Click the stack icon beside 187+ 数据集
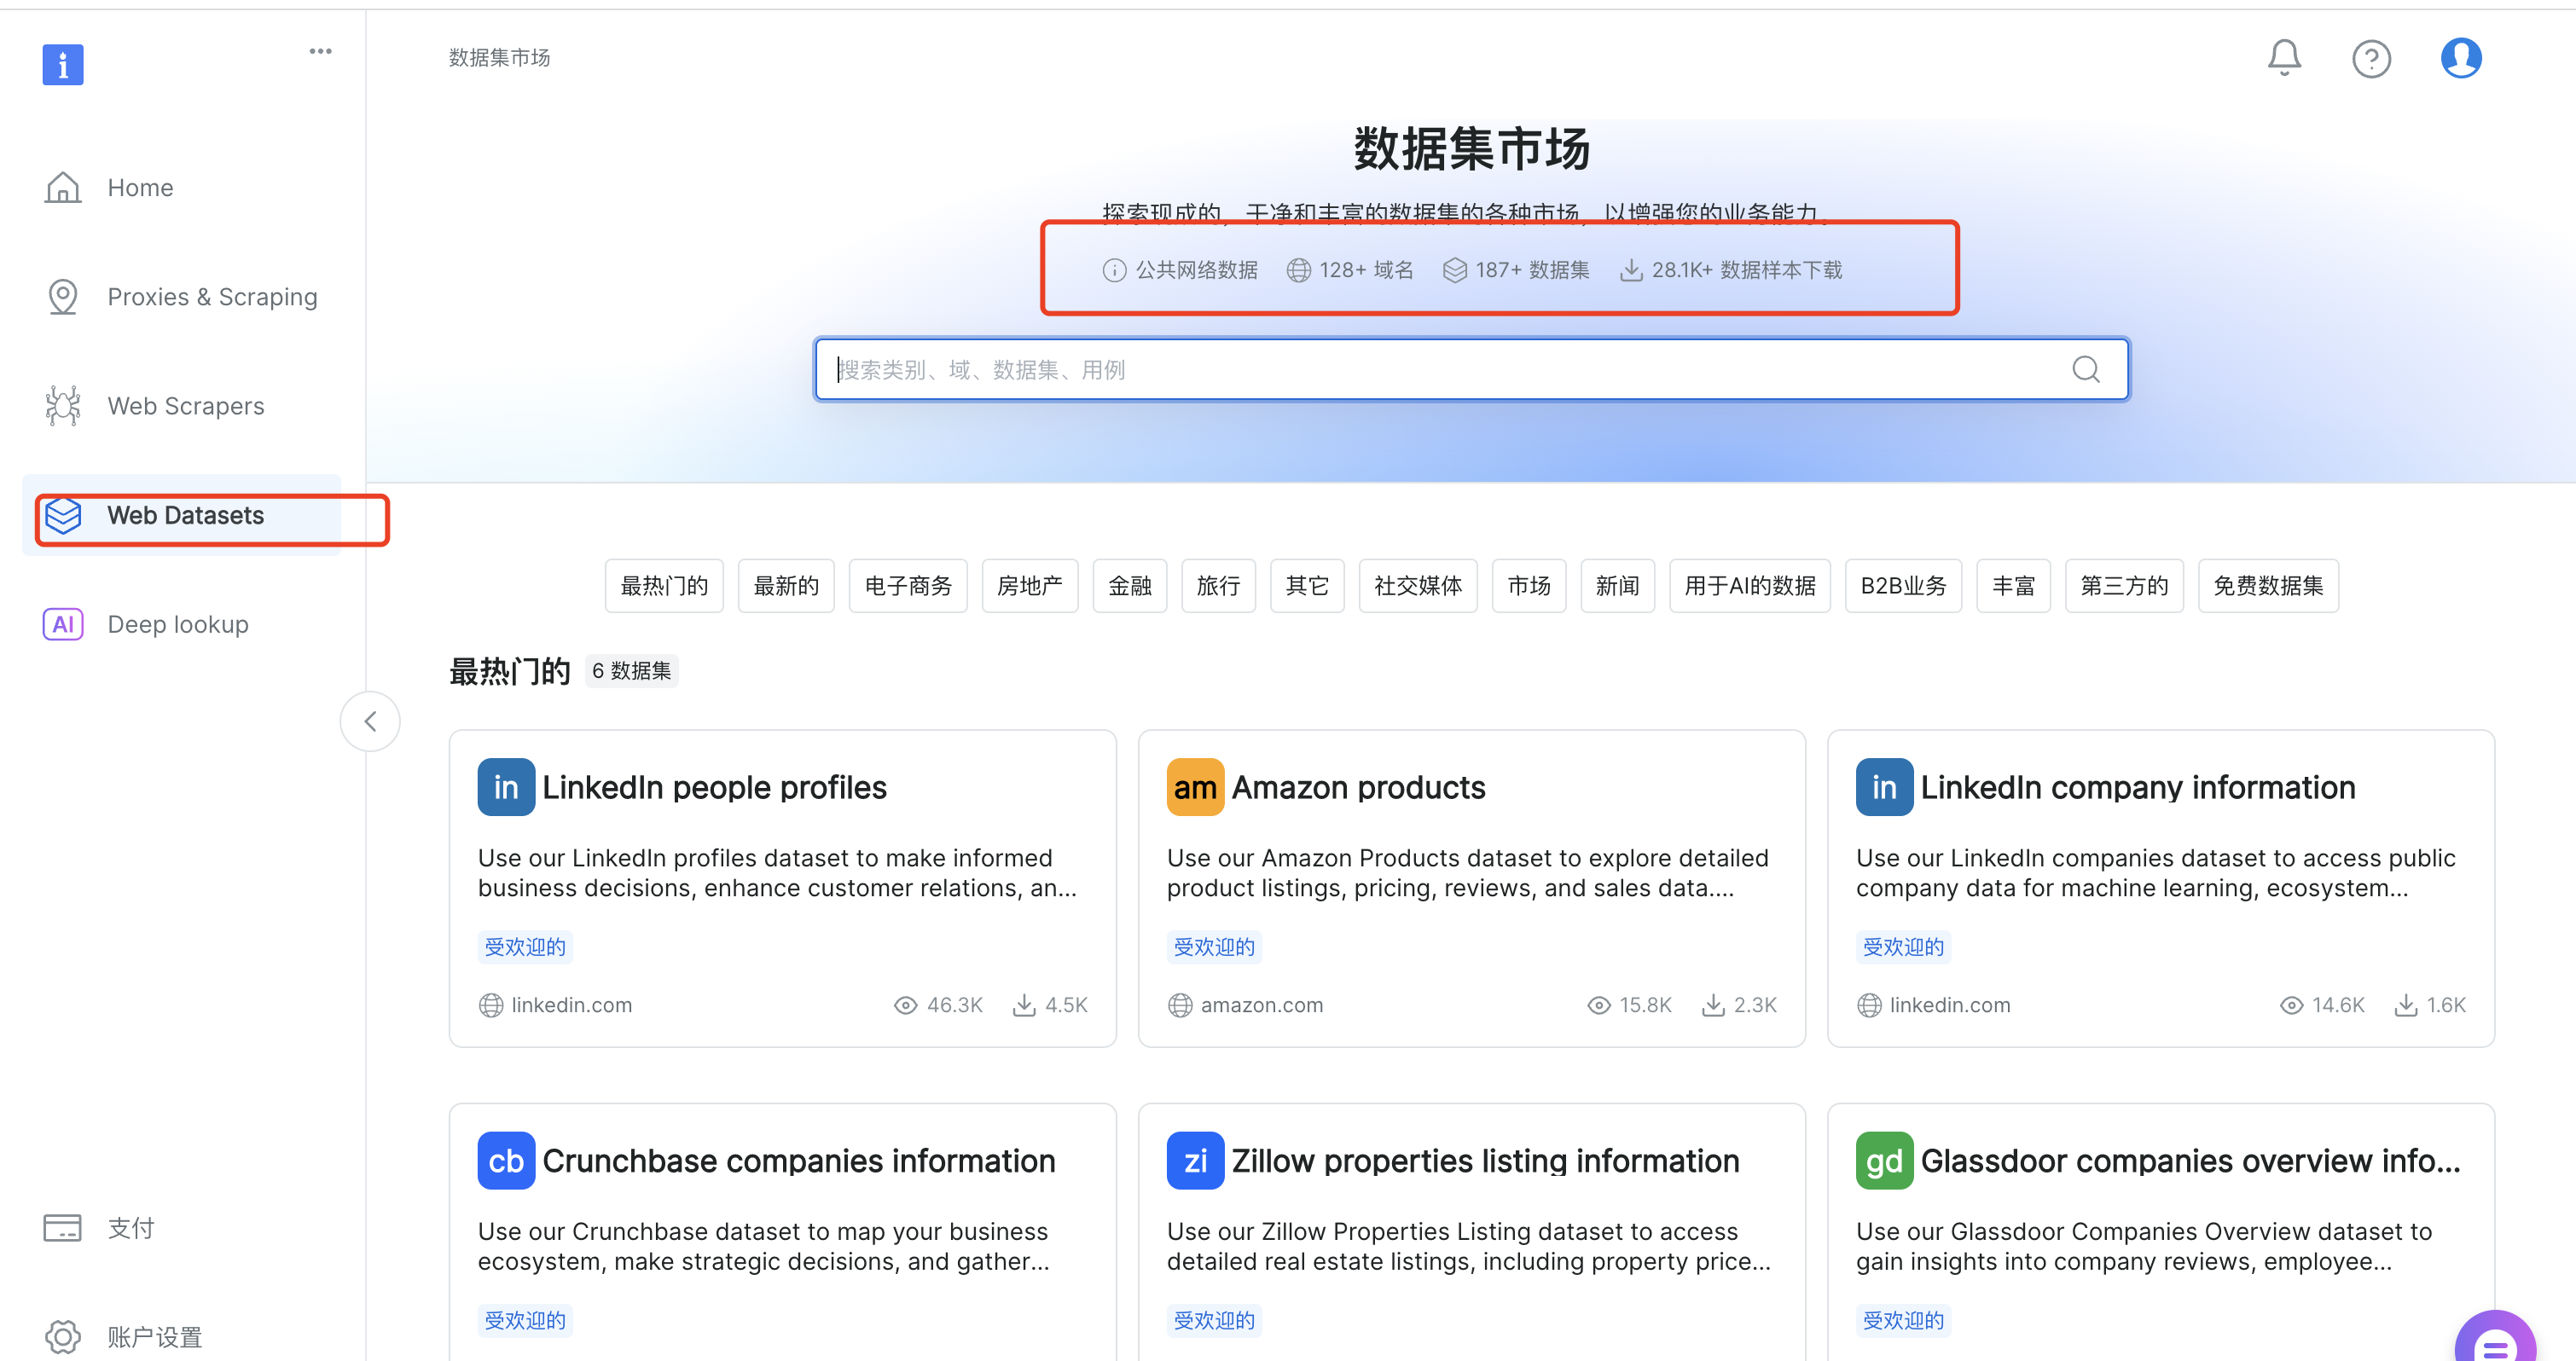Screen dimensions: 2576x1361 [1454, 270]
